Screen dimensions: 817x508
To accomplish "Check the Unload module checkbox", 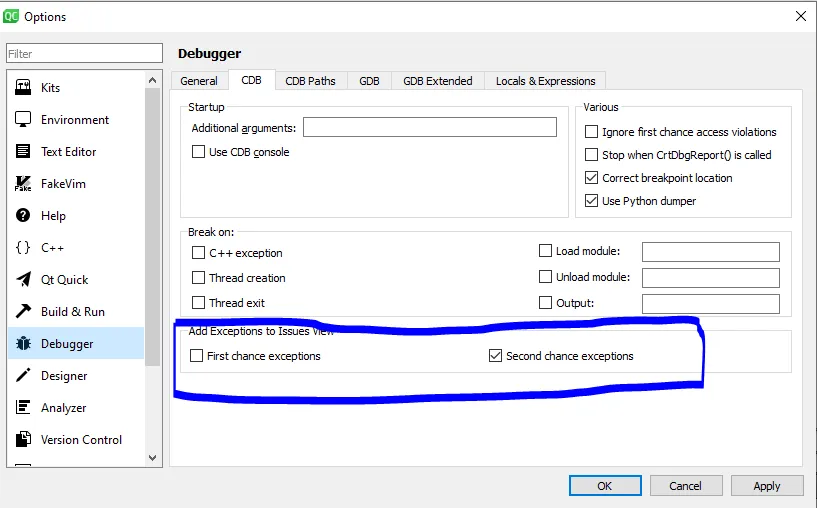I will pyautogui.click(x=545, y=277).
